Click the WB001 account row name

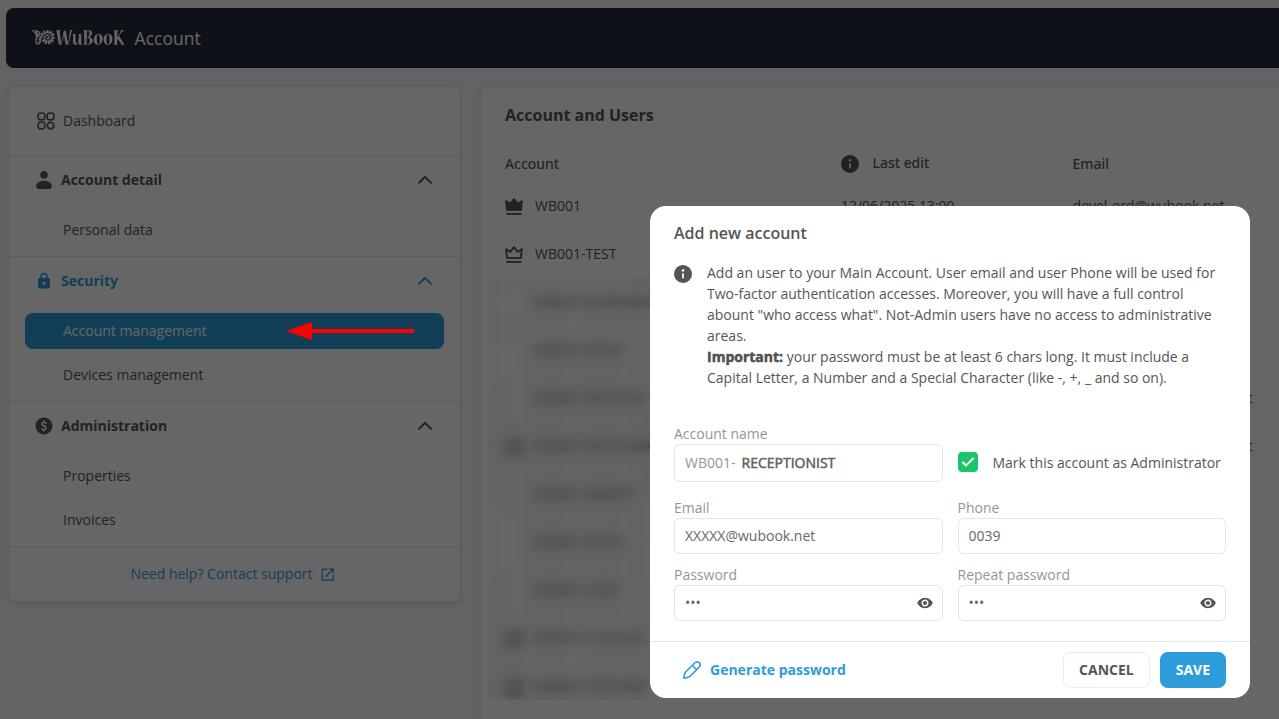tap(557, 206)
